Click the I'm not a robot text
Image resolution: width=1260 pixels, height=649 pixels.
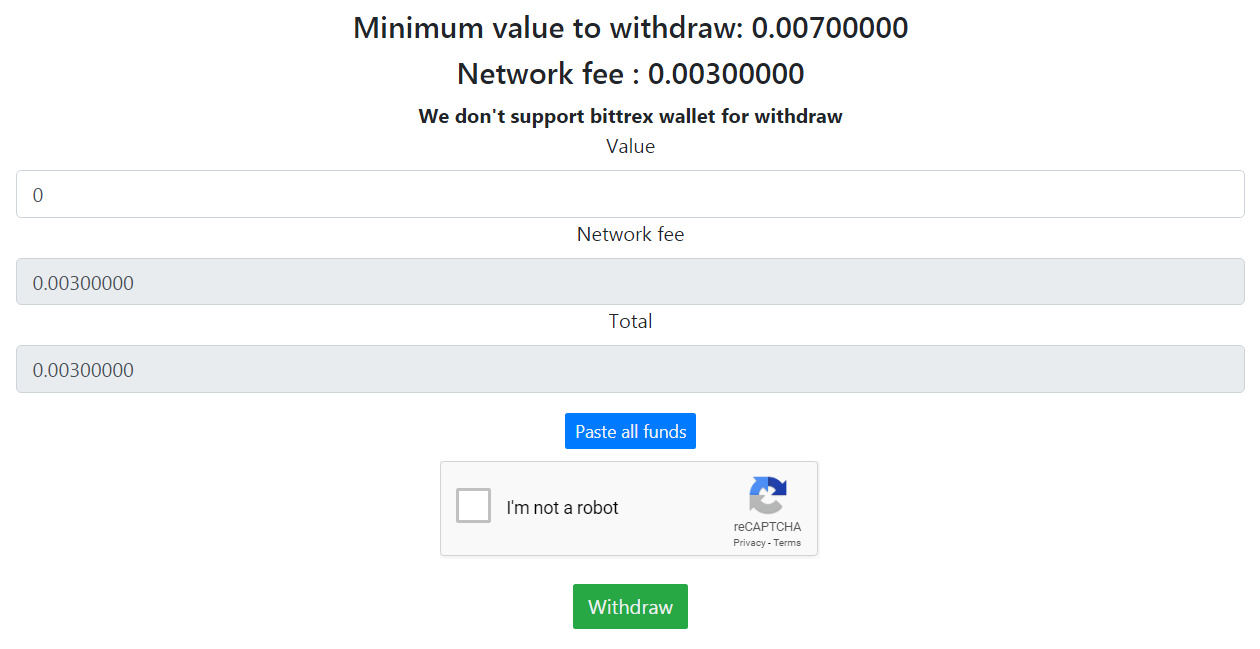coord(562,508)
